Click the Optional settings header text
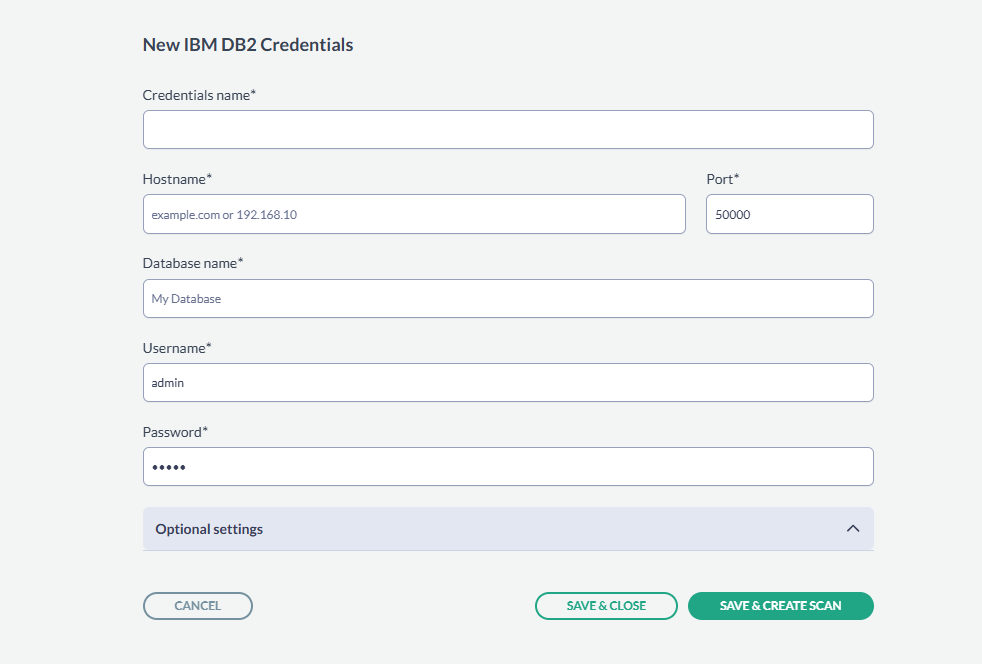This screenshot has width=982, height=664. (209, 529)
